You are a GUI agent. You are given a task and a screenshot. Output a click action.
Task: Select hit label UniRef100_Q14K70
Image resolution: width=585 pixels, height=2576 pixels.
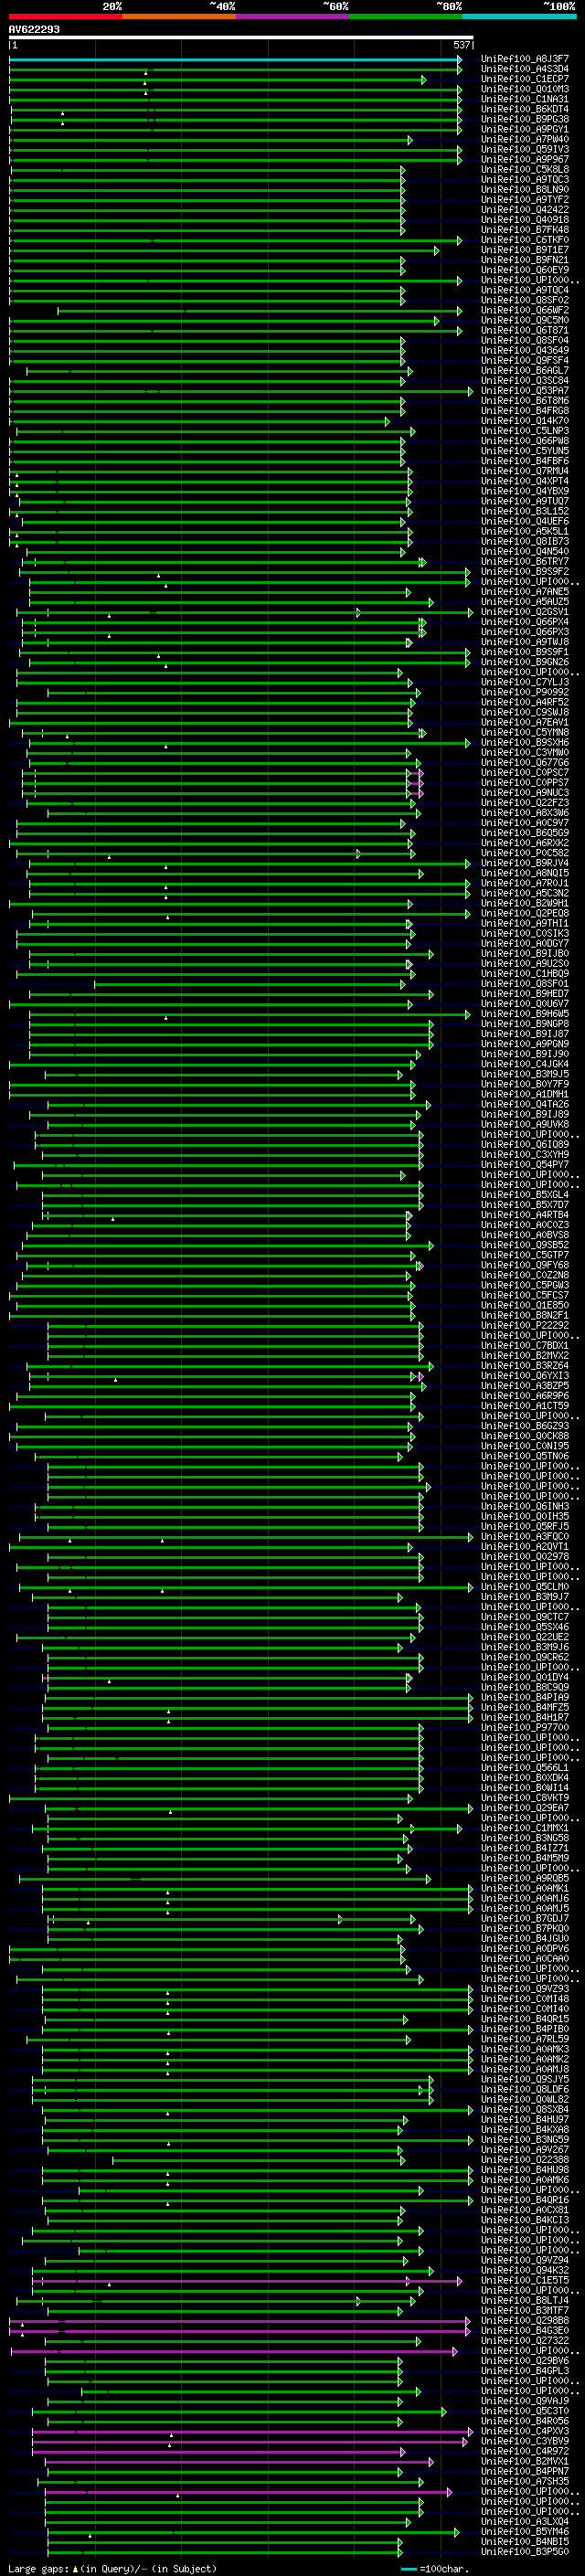point(525,421)
